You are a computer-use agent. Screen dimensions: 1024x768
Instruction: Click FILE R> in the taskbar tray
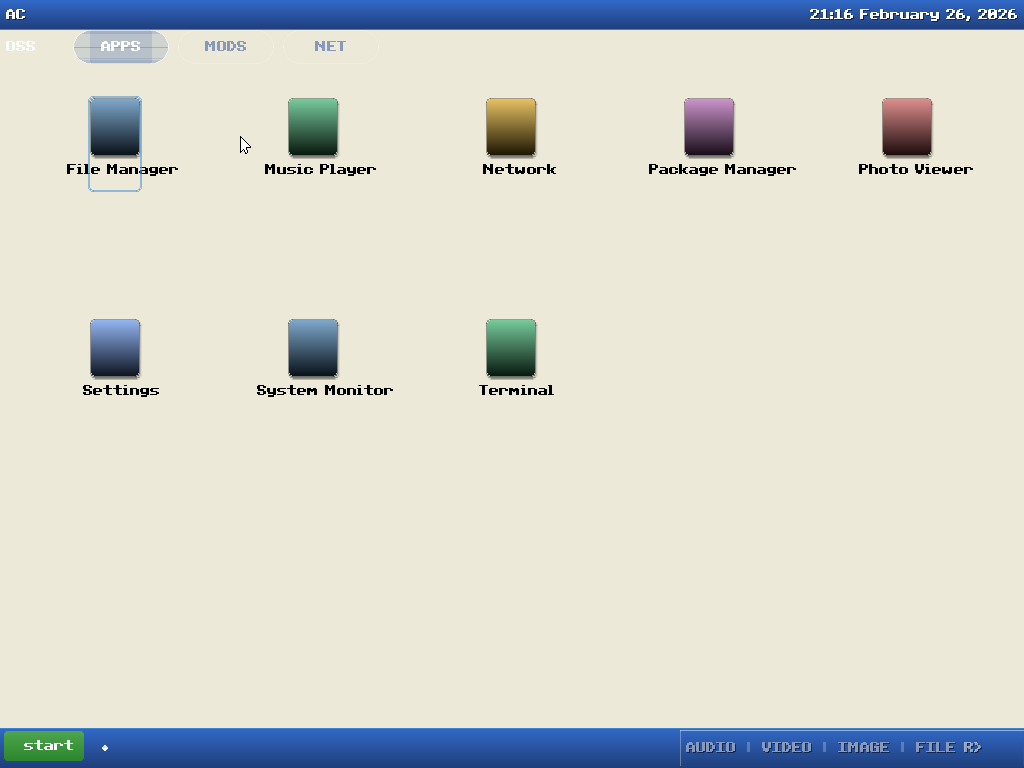tap(948, 747)
